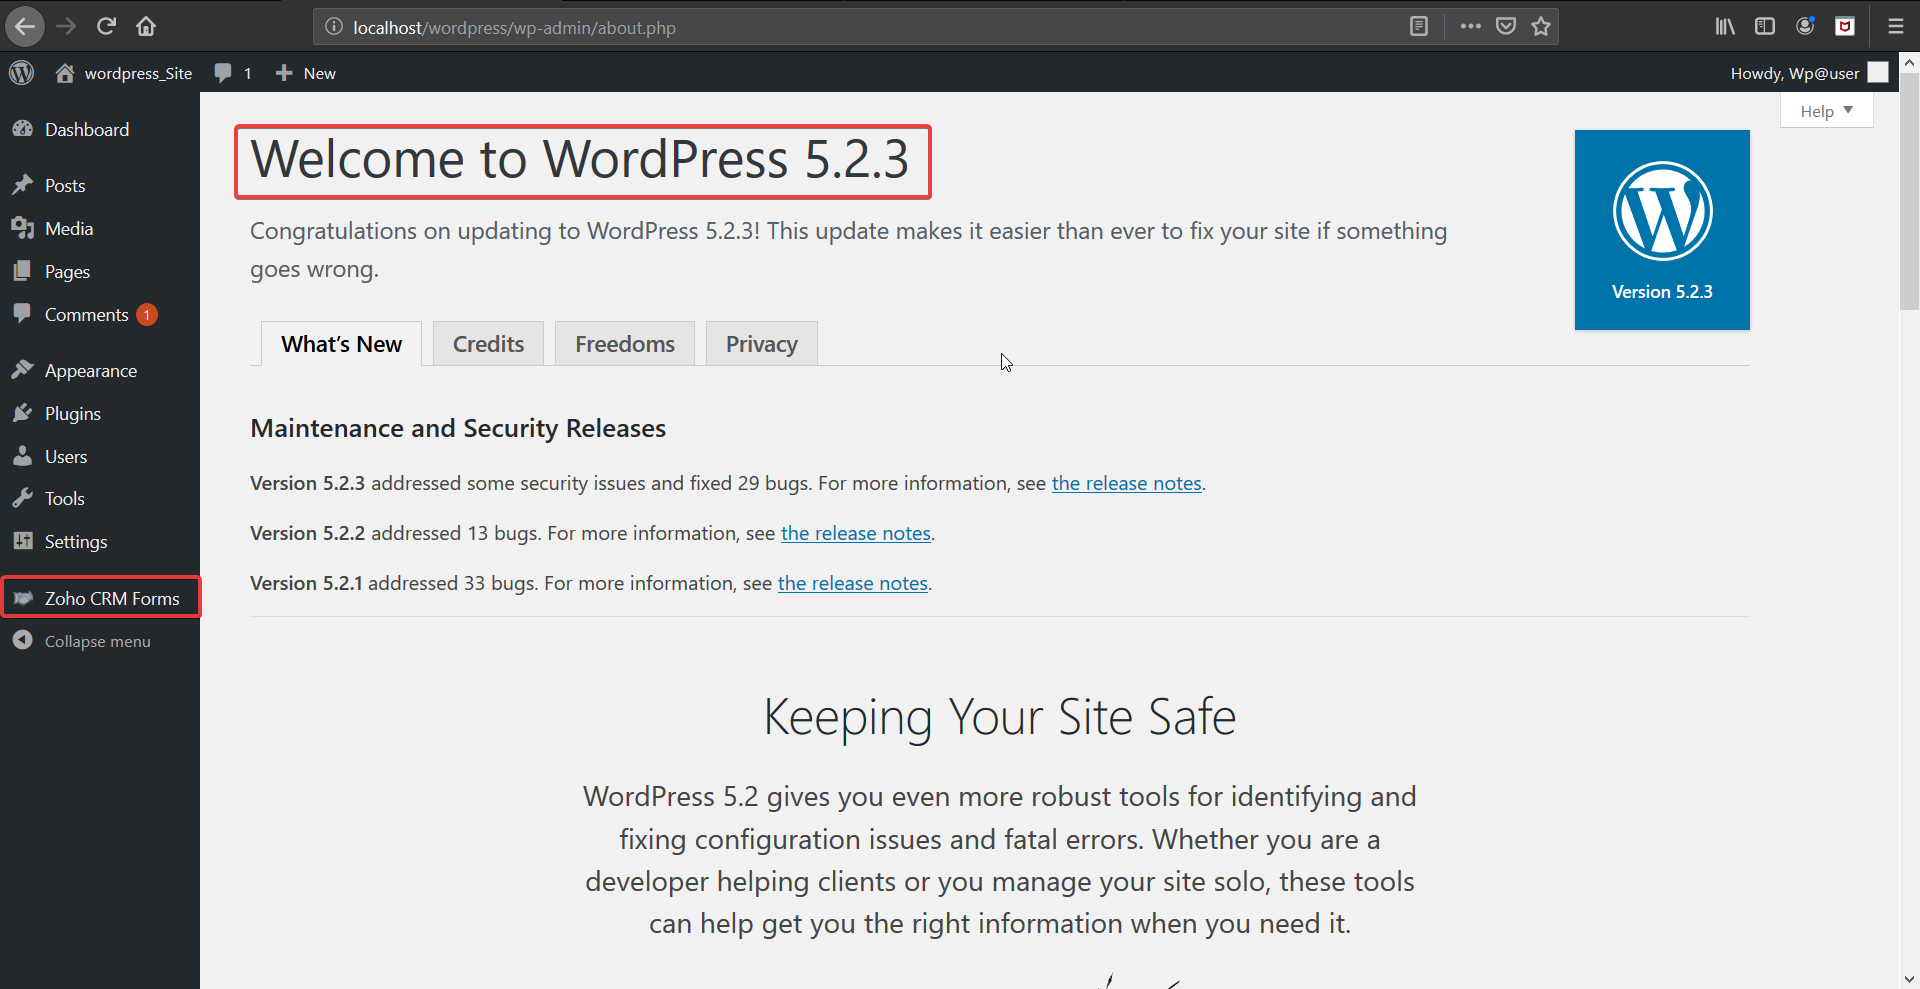
Task: Click the Pages icon in sidebar
Action: pyautogui.click(x=22, y=271)
